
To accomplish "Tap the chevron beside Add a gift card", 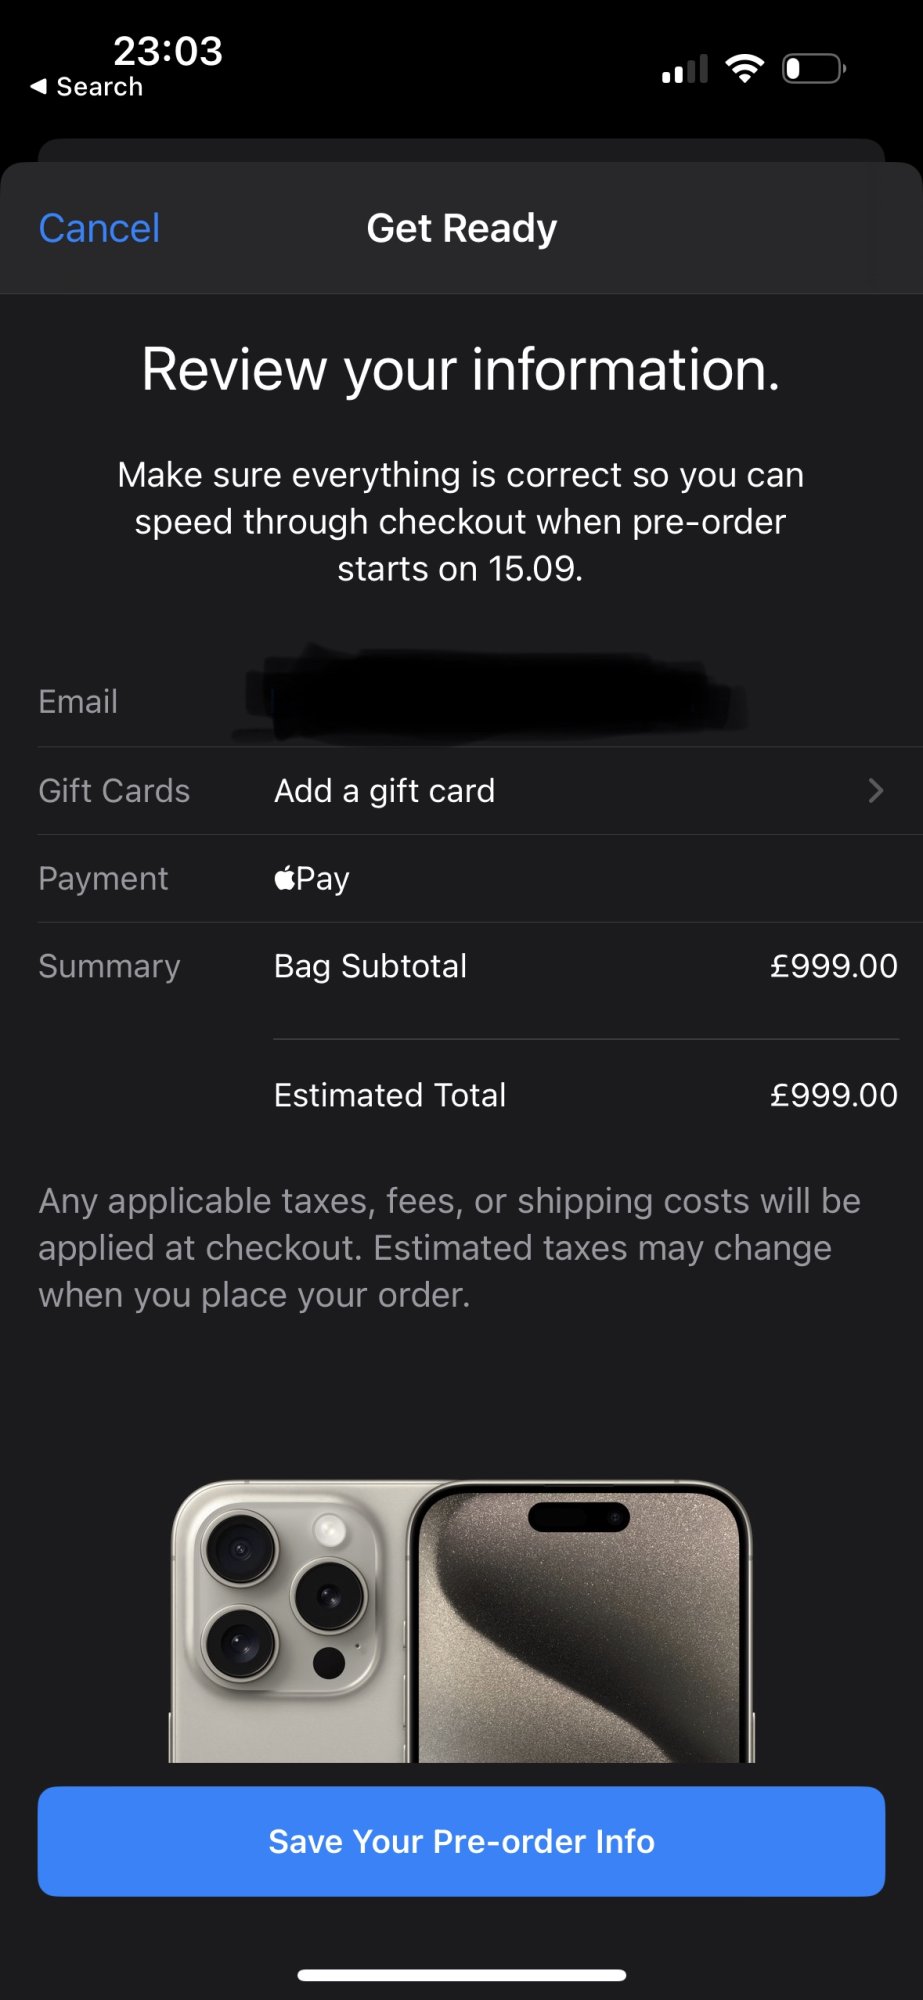I will (x=876, y=791).
